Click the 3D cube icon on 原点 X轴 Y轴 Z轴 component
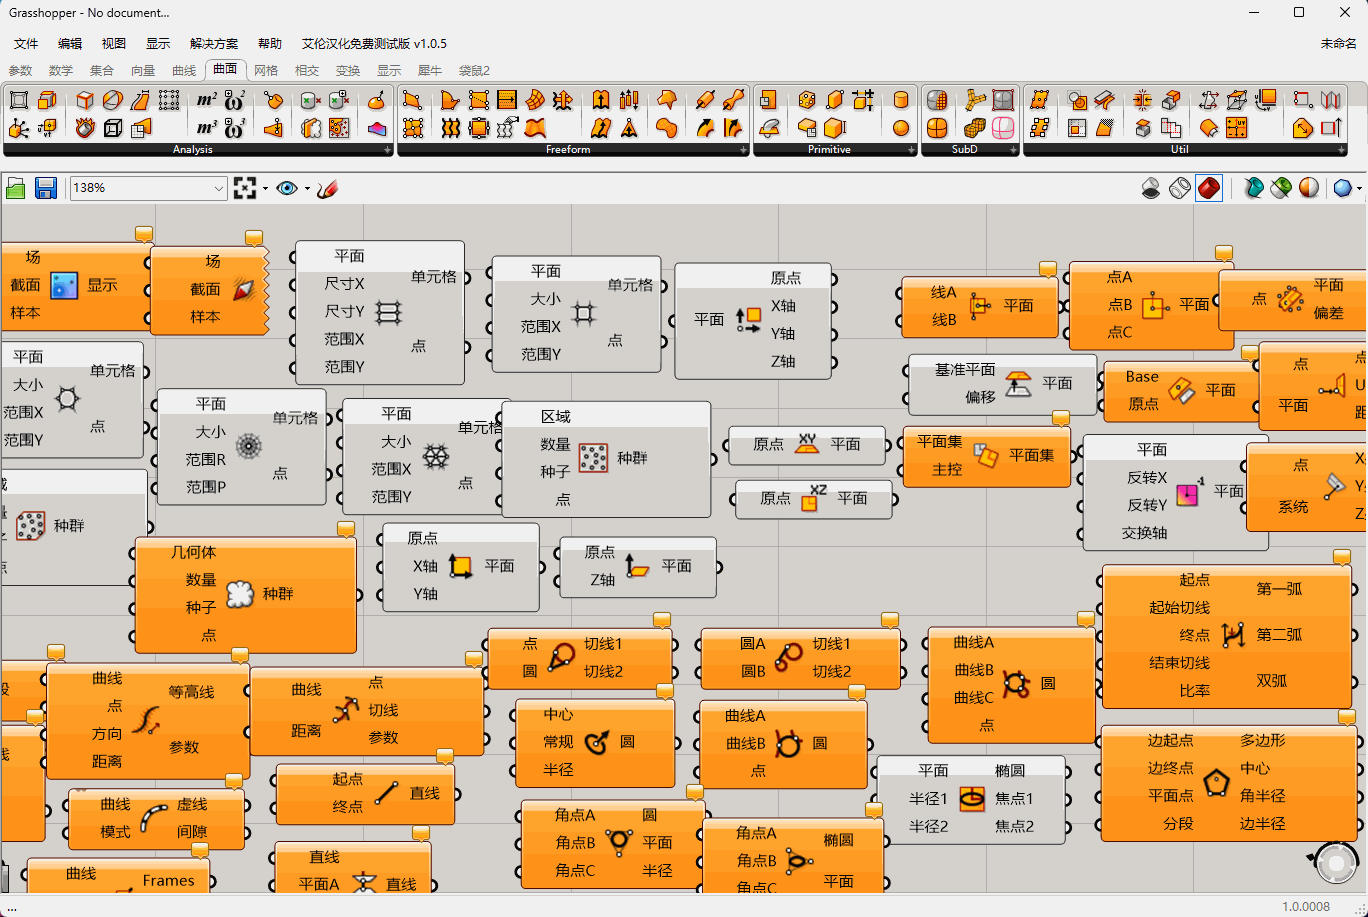The height and width of the screenshot is (917, 1368). tap(748, 319)
